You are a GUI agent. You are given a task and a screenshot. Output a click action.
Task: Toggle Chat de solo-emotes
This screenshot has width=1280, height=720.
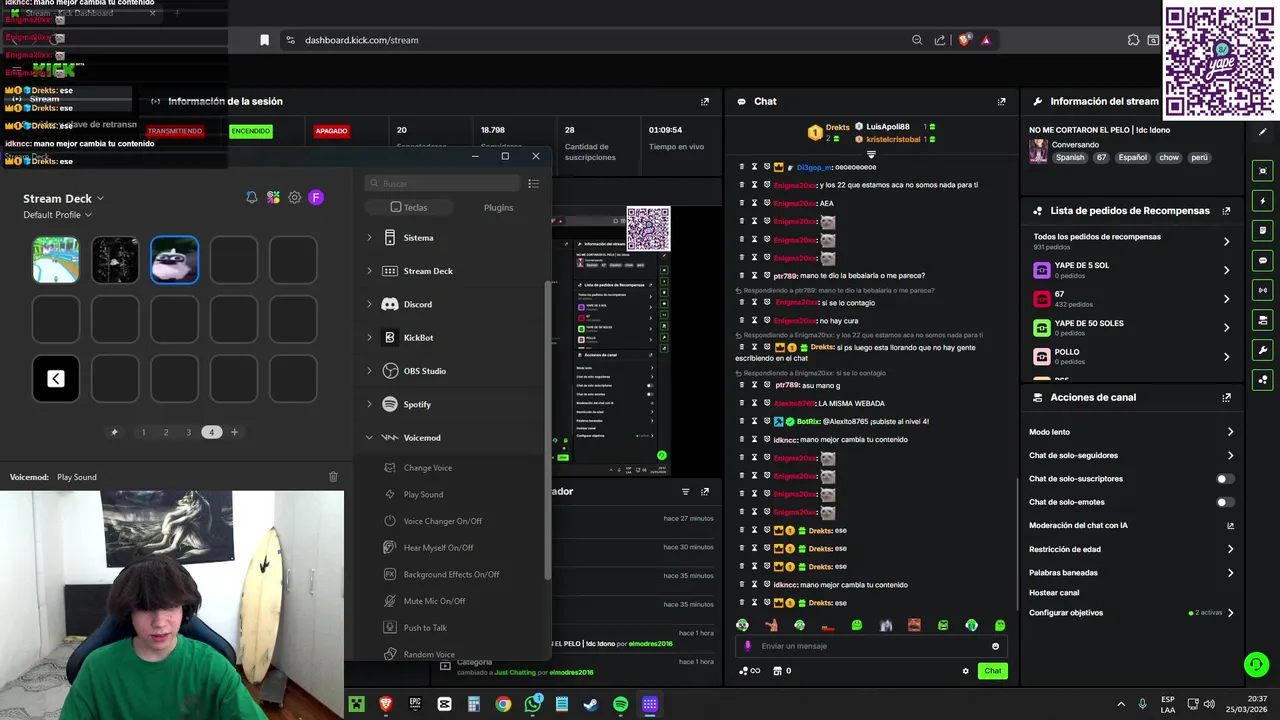(1224, 502)
